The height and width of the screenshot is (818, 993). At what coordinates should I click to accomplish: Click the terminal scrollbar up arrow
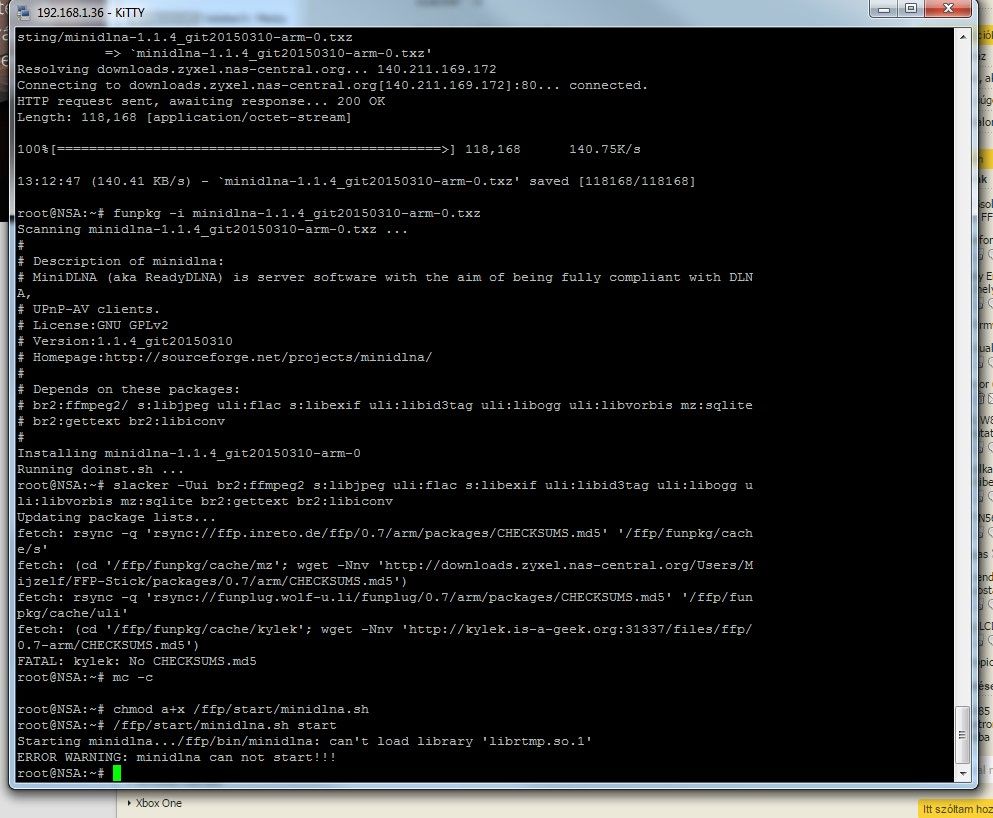pyautogui.click(x=963, y=37)
